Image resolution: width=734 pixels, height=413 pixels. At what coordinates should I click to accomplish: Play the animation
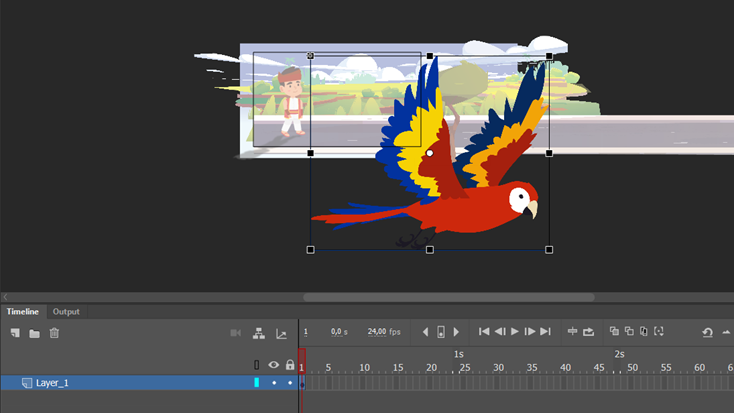(x=514, y=332)
